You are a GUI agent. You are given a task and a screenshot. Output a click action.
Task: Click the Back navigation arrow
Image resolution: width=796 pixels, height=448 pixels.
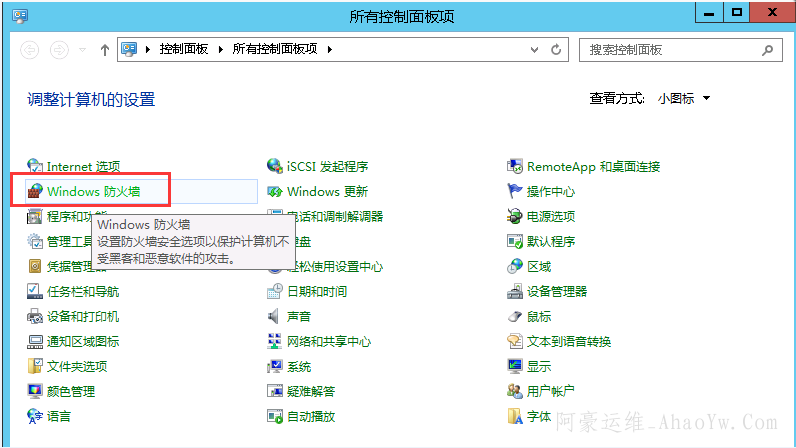point(29,50)
